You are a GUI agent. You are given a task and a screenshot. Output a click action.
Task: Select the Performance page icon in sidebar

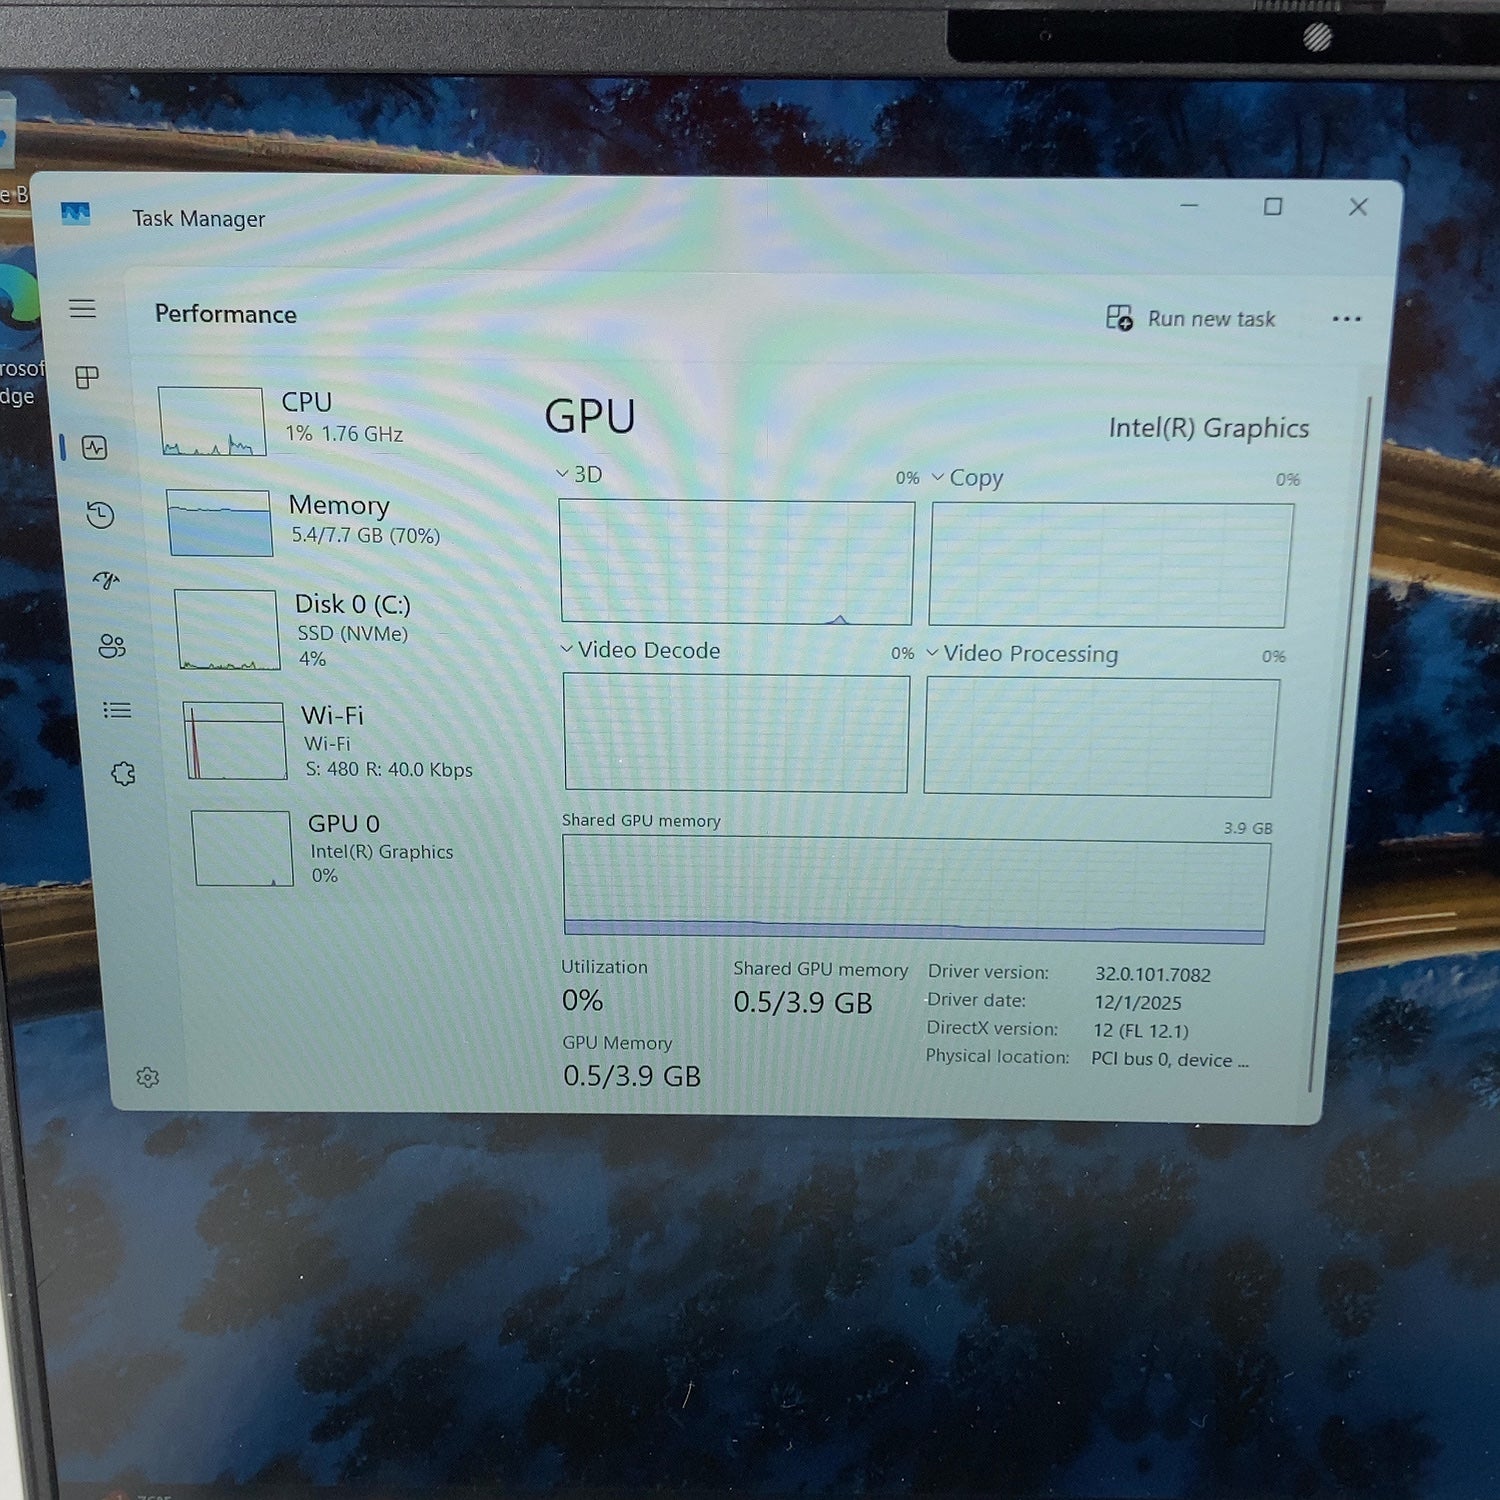pos(95,447)
